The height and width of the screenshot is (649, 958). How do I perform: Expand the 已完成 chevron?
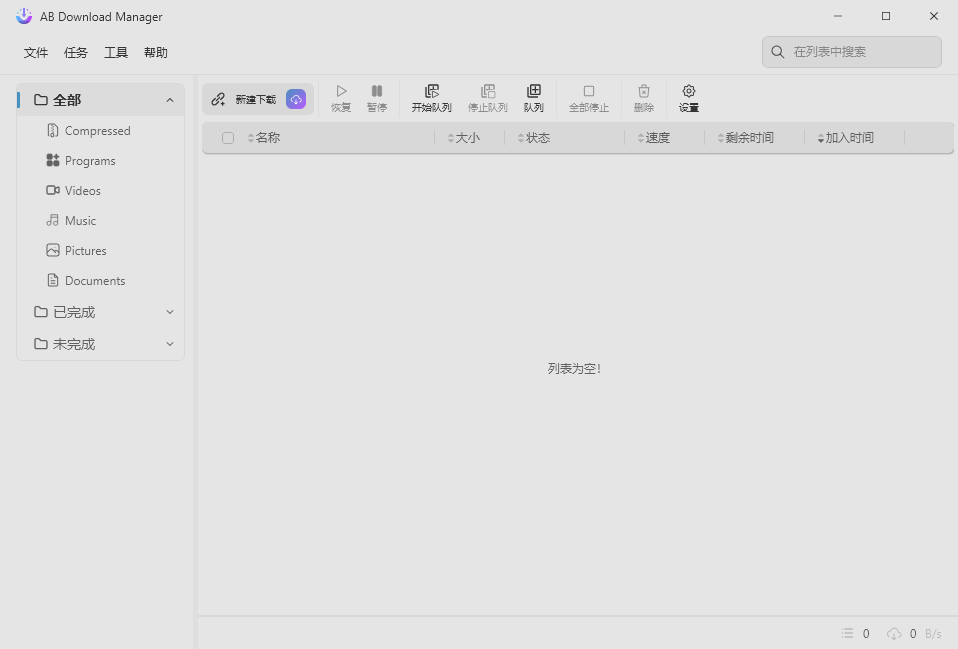click(x=170, y=312)
